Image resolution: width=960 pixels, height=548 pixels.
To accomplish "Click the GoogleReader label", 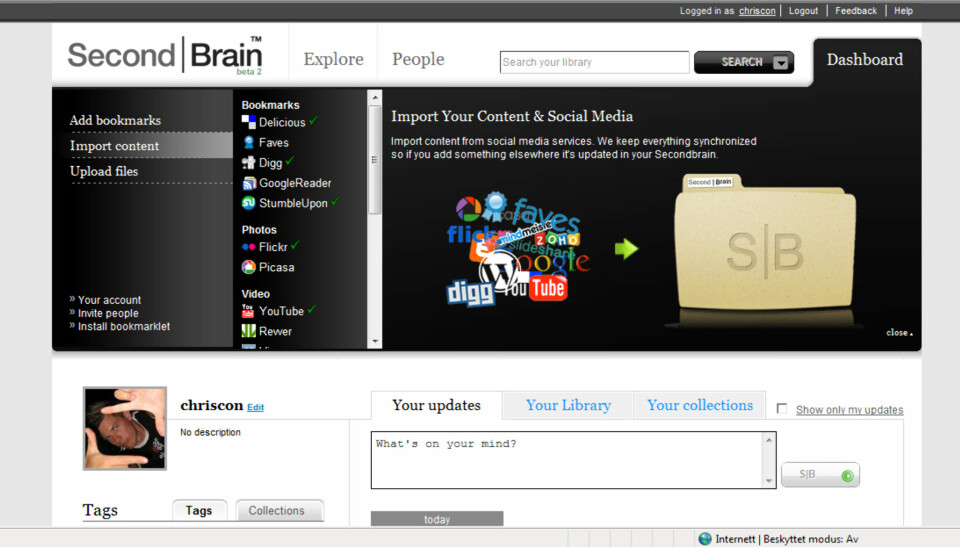I will pos(295,183).
